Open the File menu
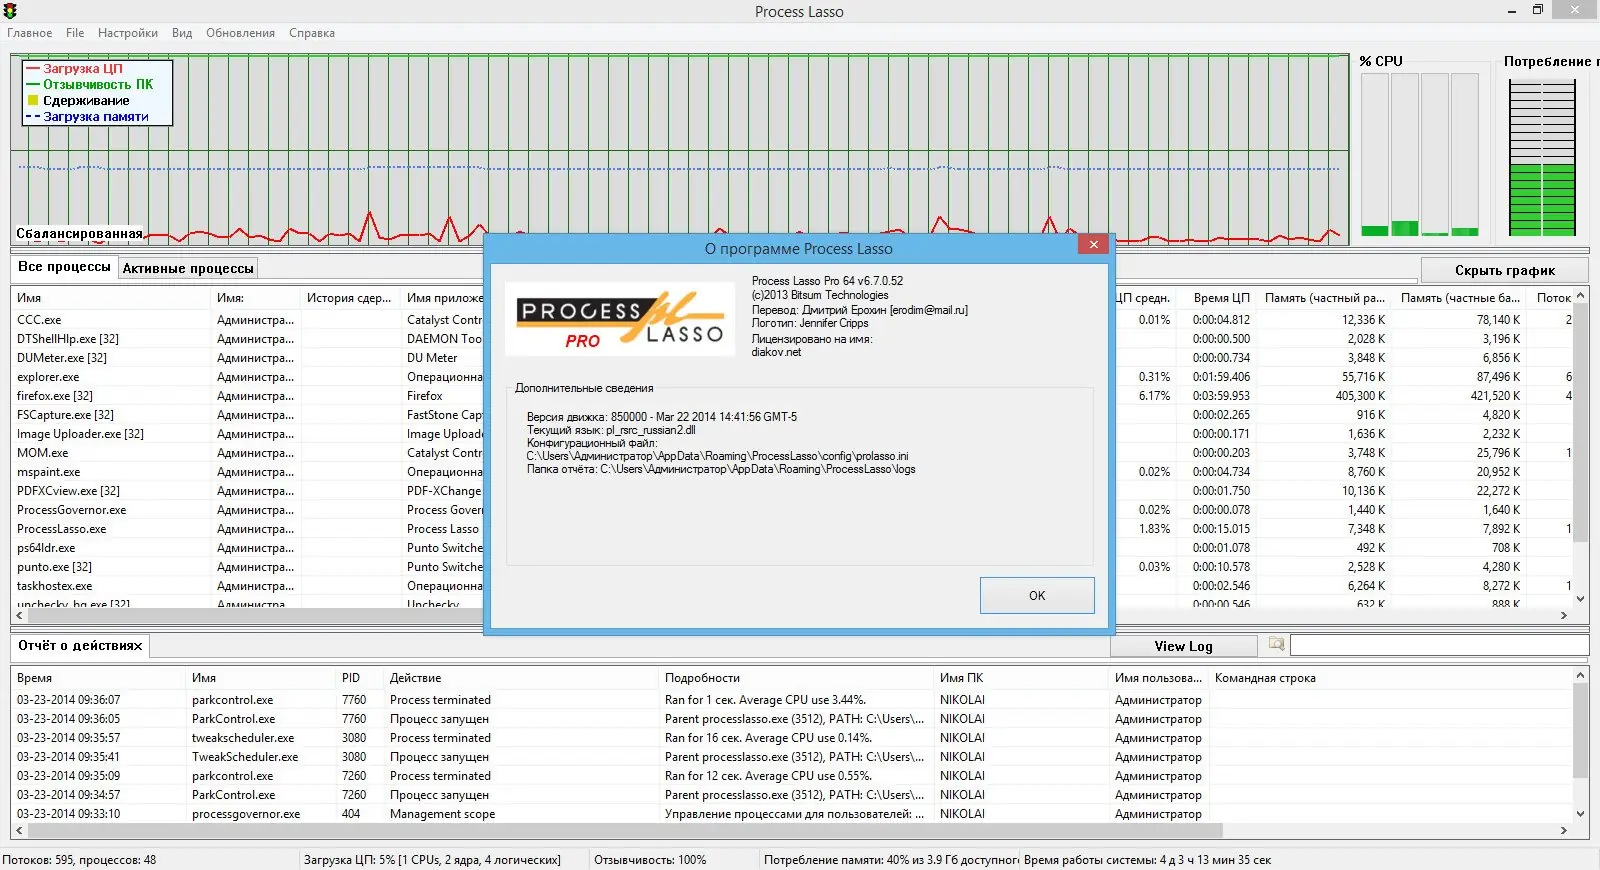 (x=75, y=33)
